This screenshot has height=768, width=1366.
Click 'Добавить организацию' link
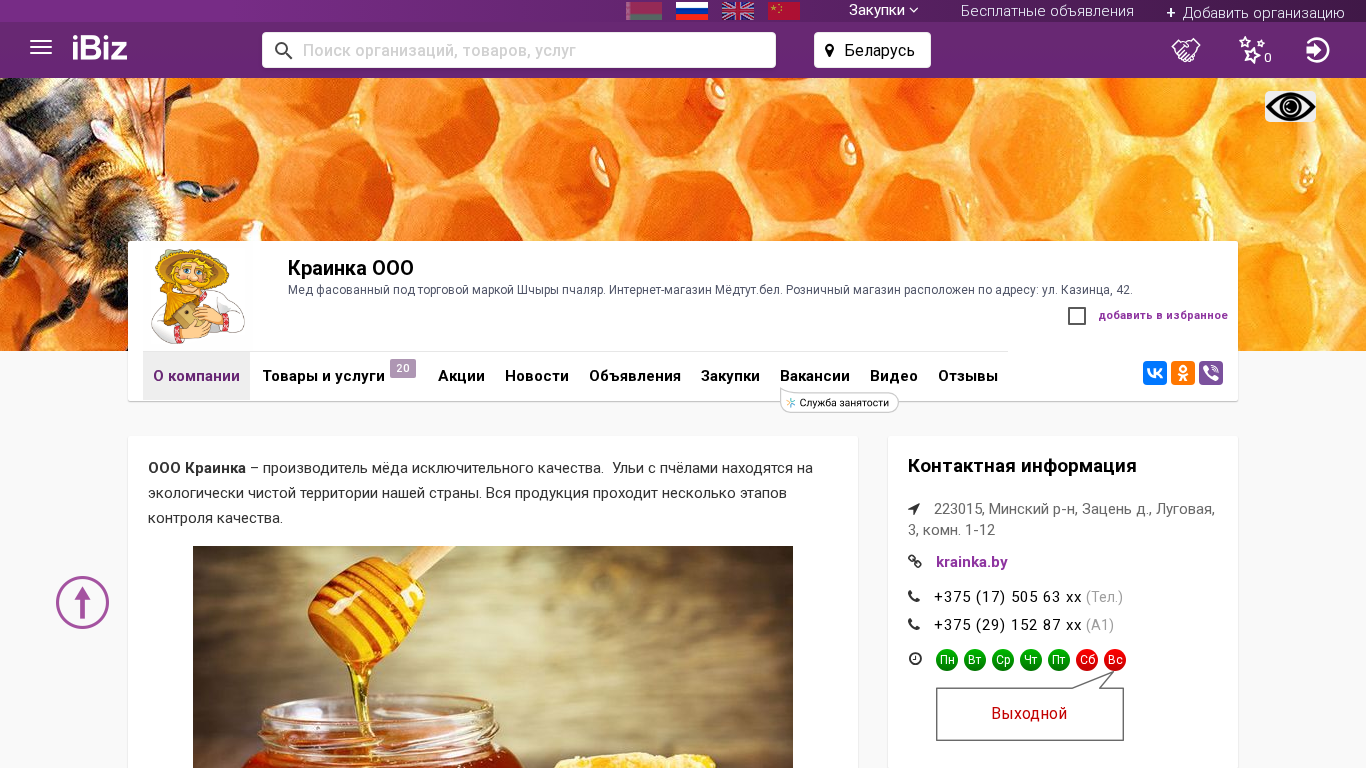pyautogui.click(x=1255, y=13)
